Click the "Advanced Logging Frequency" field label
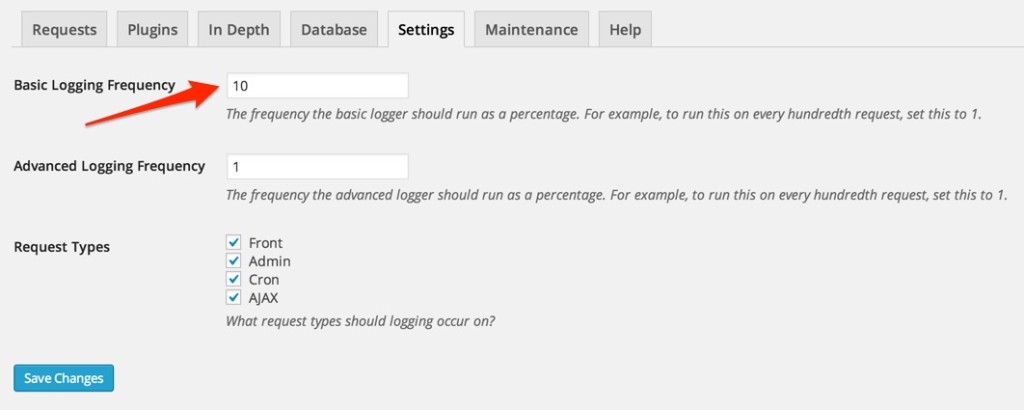This screenshot has height=410, width=1024. click(x=110, y=166)
